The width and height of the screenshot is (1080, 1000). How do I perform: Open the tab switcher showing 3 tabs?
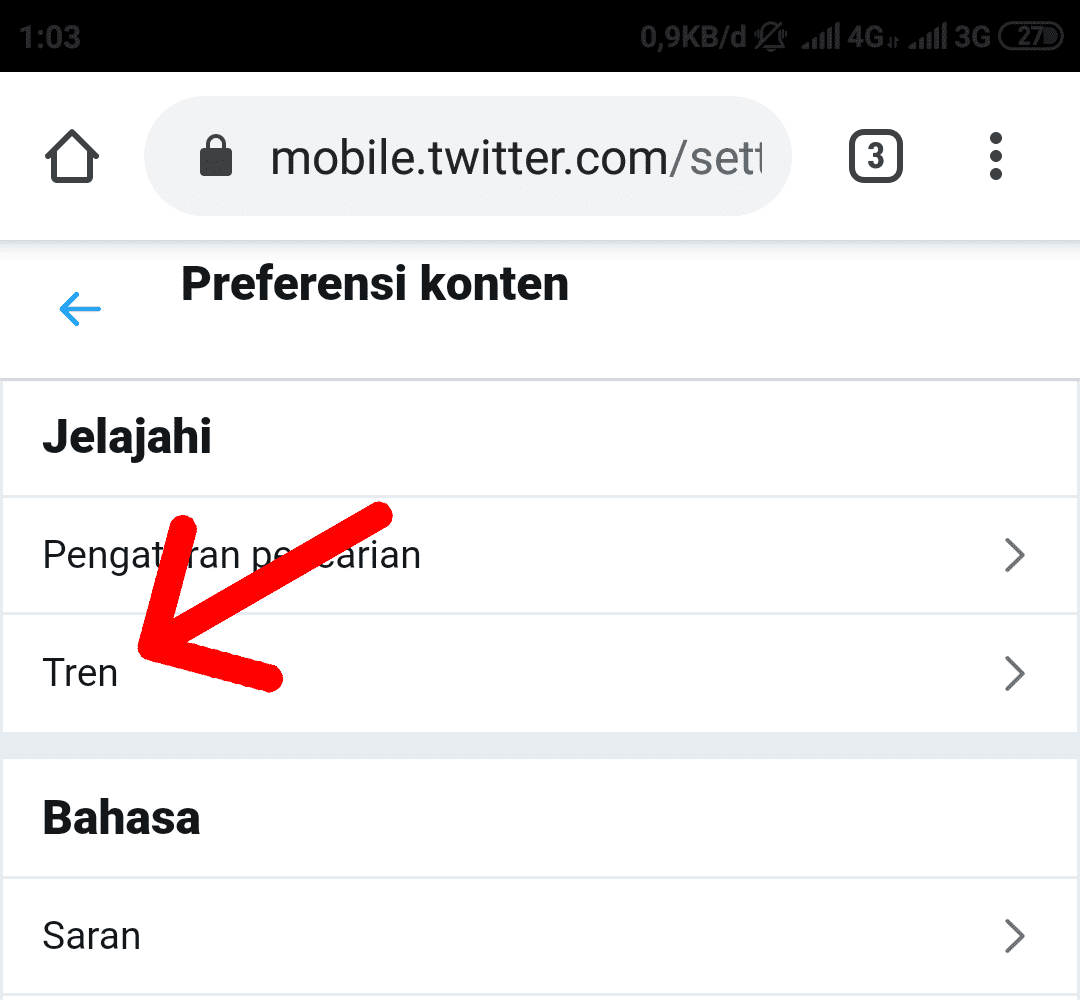pos(875,156)
